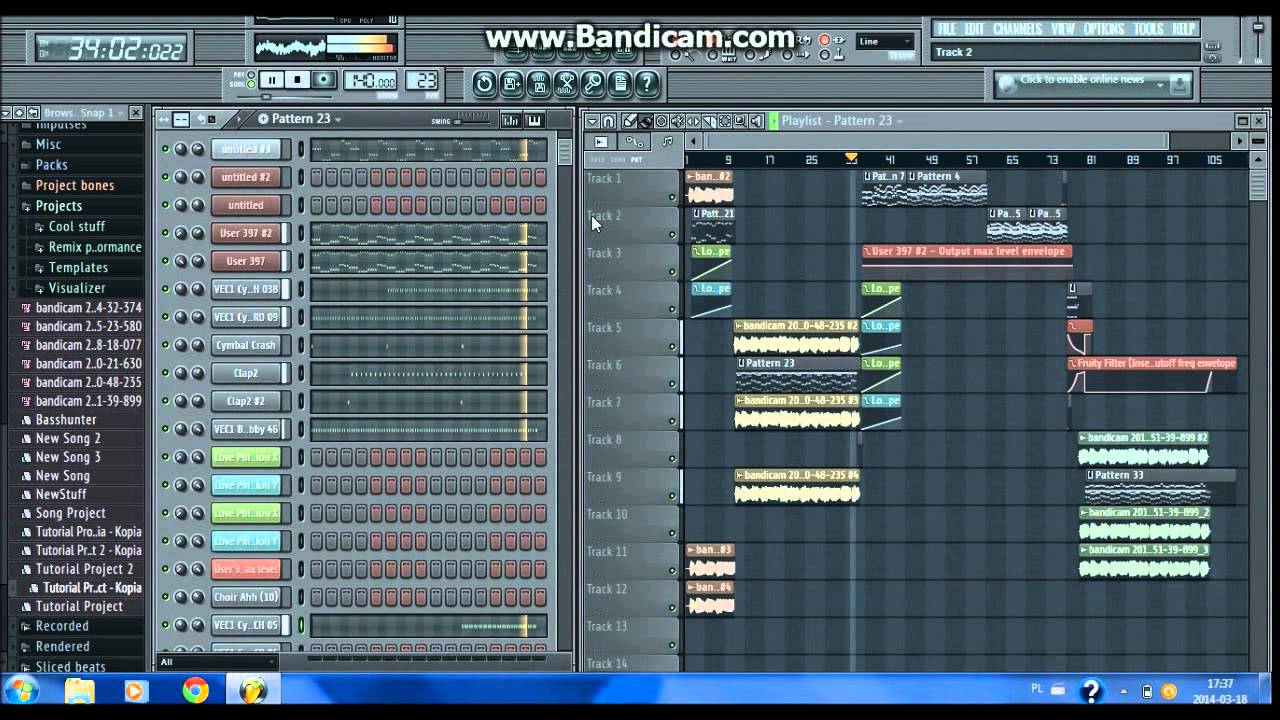The height and width of the screenshot is (720, 1280).
Task: Select the playlist mute tool
Action: [677, 121]
